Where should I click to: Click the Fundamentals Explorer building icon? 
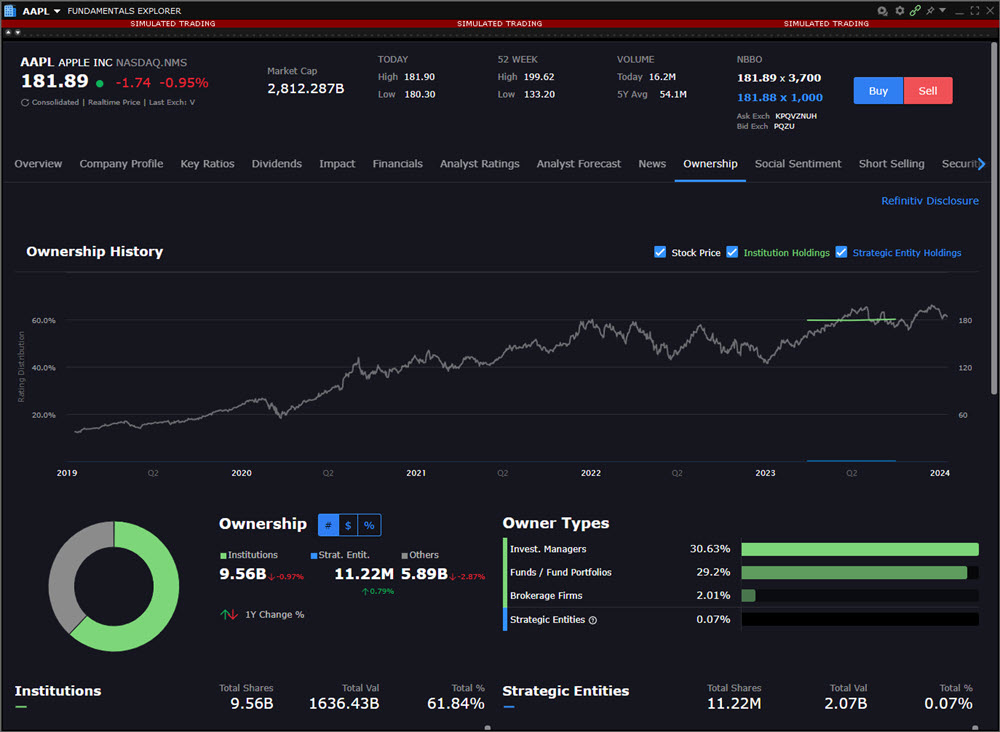coord(10,11)
